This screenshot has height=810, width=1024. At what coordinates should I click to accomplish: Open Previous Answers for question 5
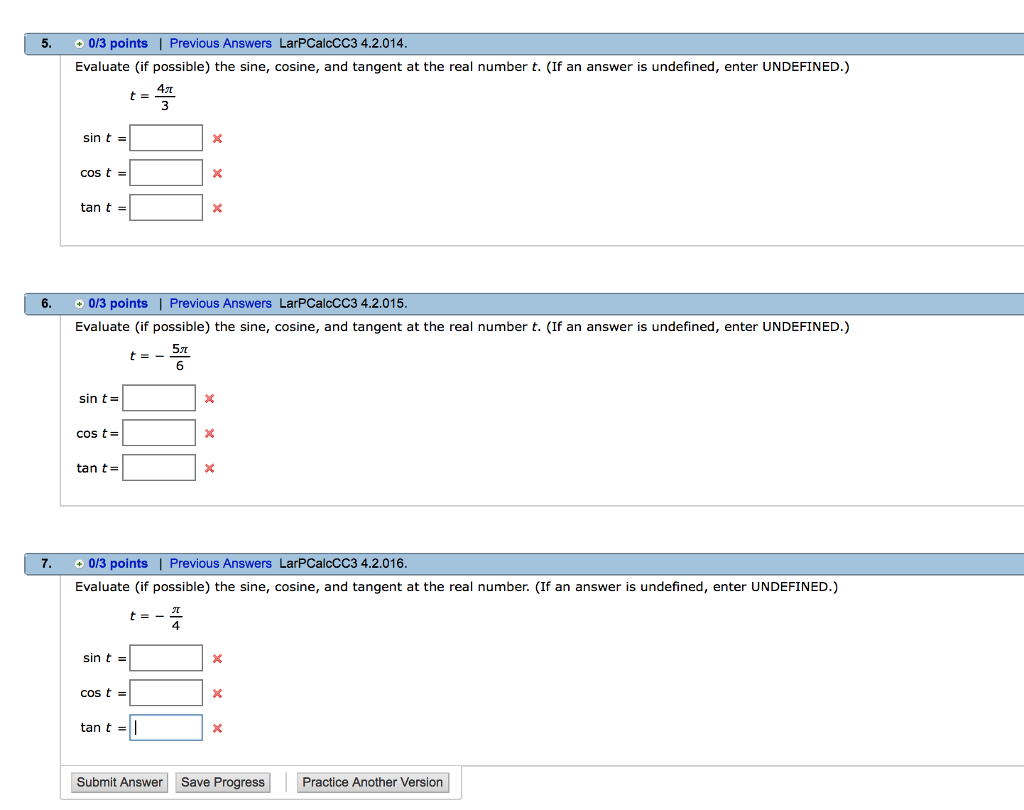click(x=220, y=43)
